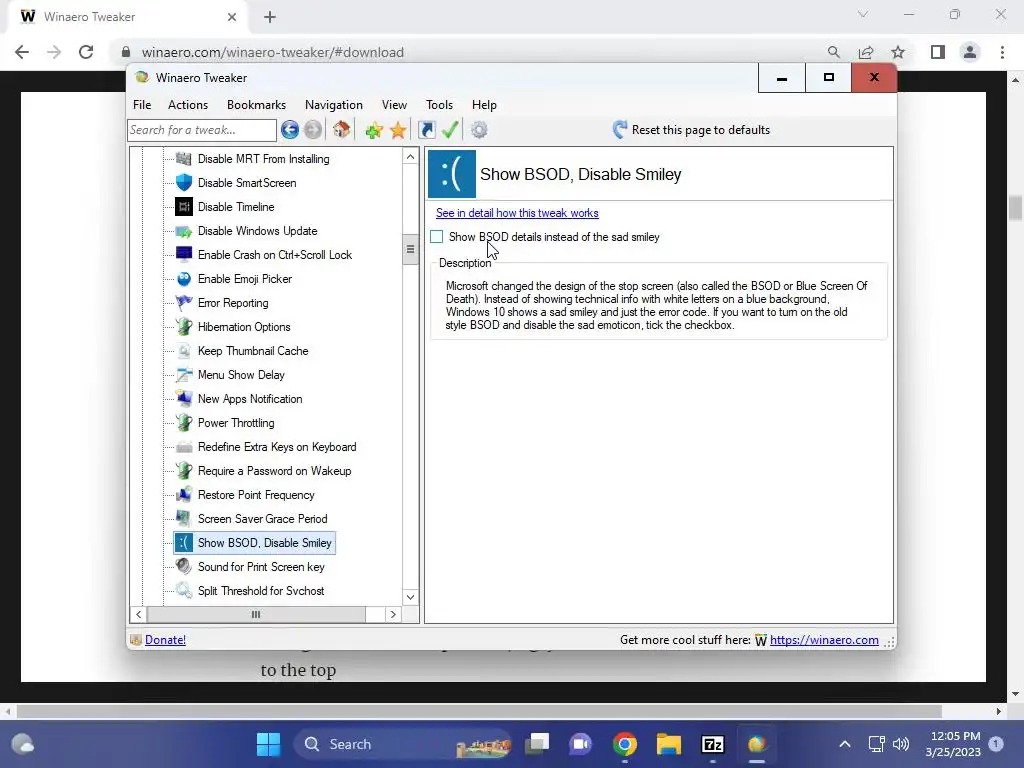This screenshot has height=768, width=1024.
Task: Open the Actions menu
Action: tap(188, 104)
